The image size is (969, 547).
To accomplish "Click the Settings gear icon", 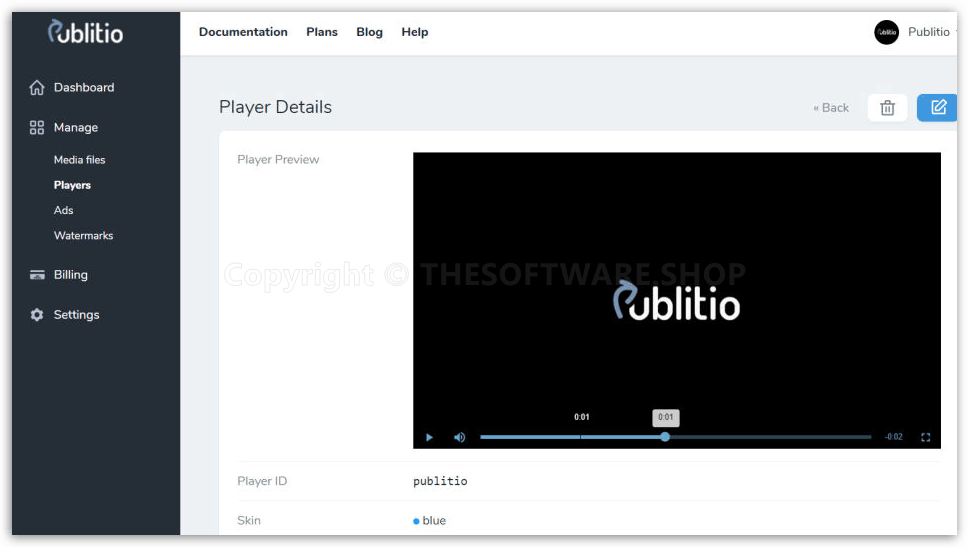I will pyautogui.click(x=37, y=315).
